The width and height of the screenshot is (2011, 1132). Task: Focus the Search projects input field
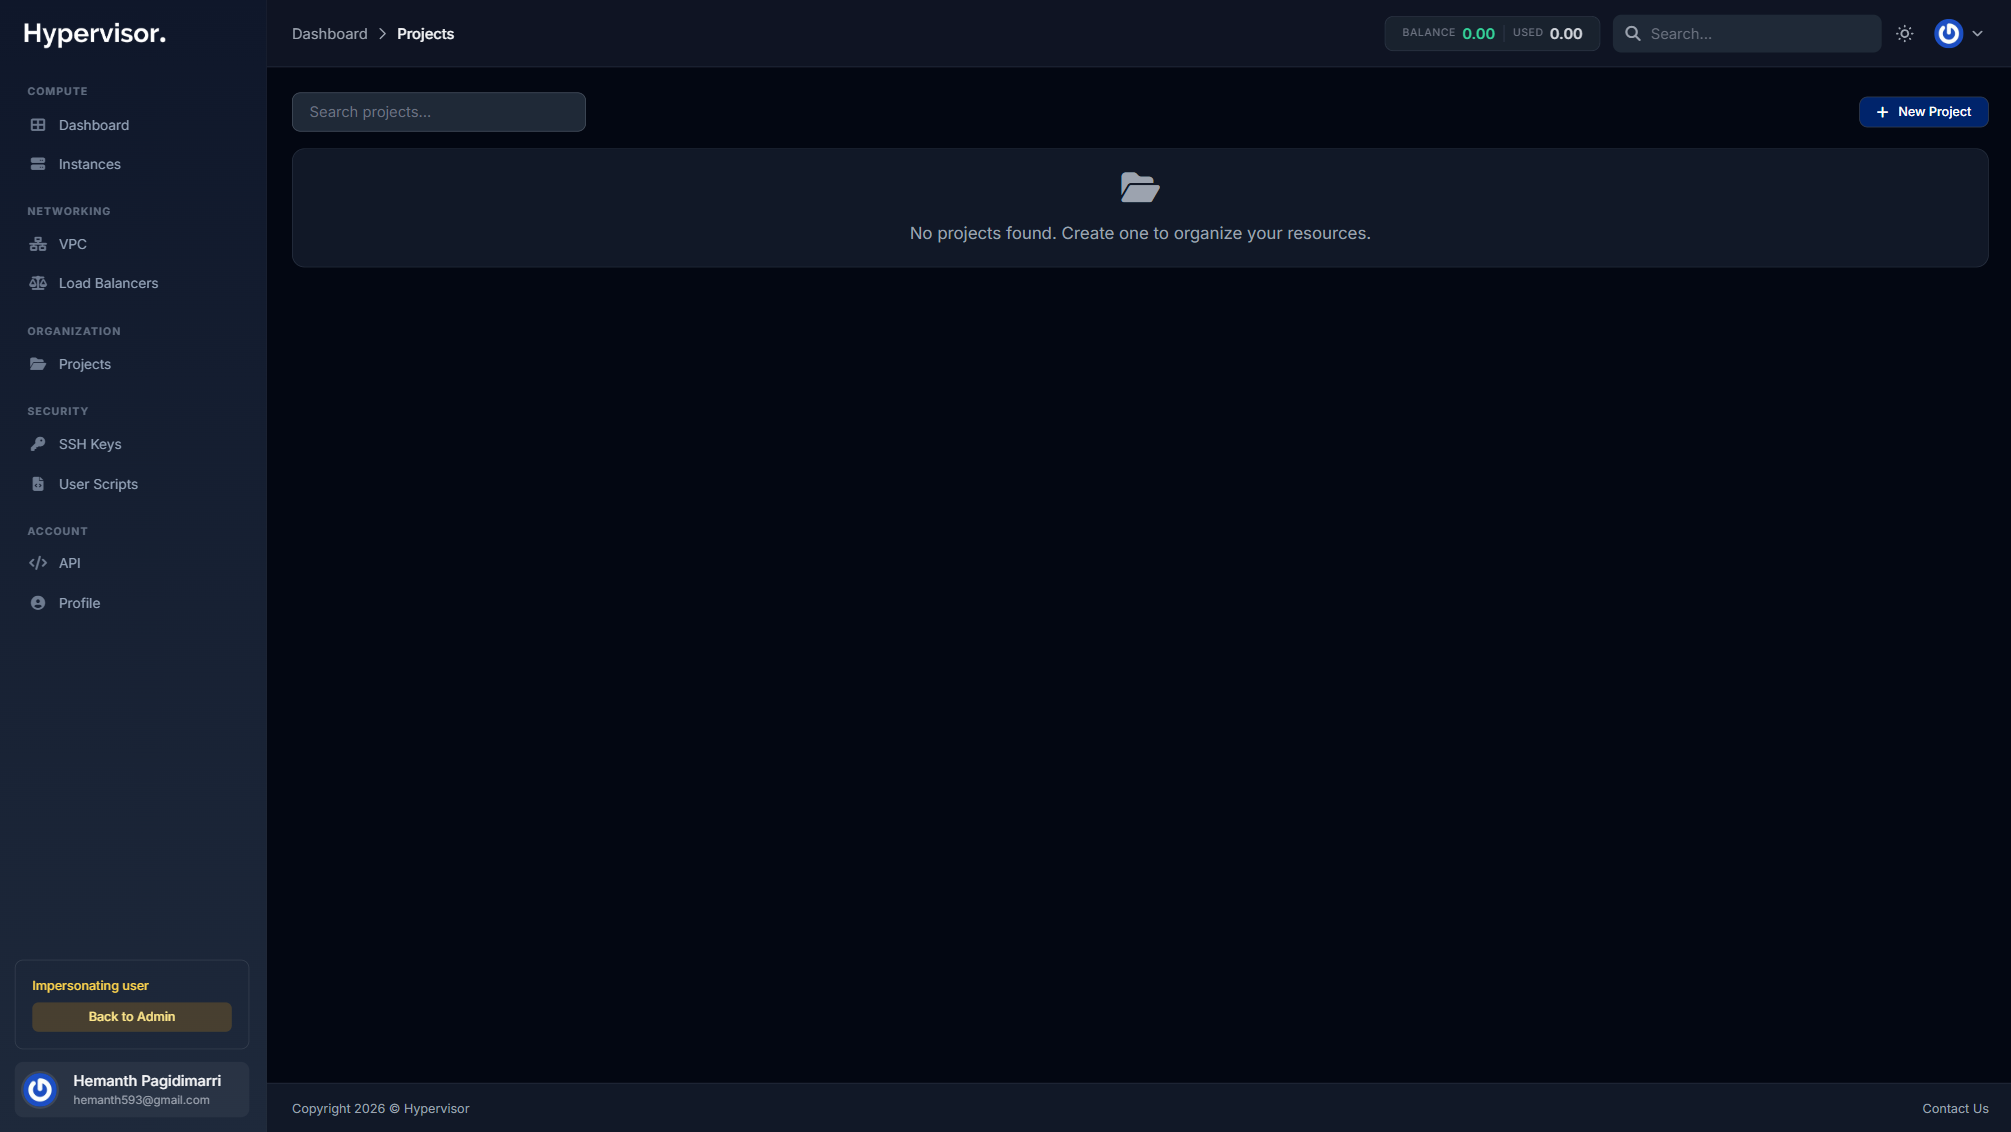438,112
